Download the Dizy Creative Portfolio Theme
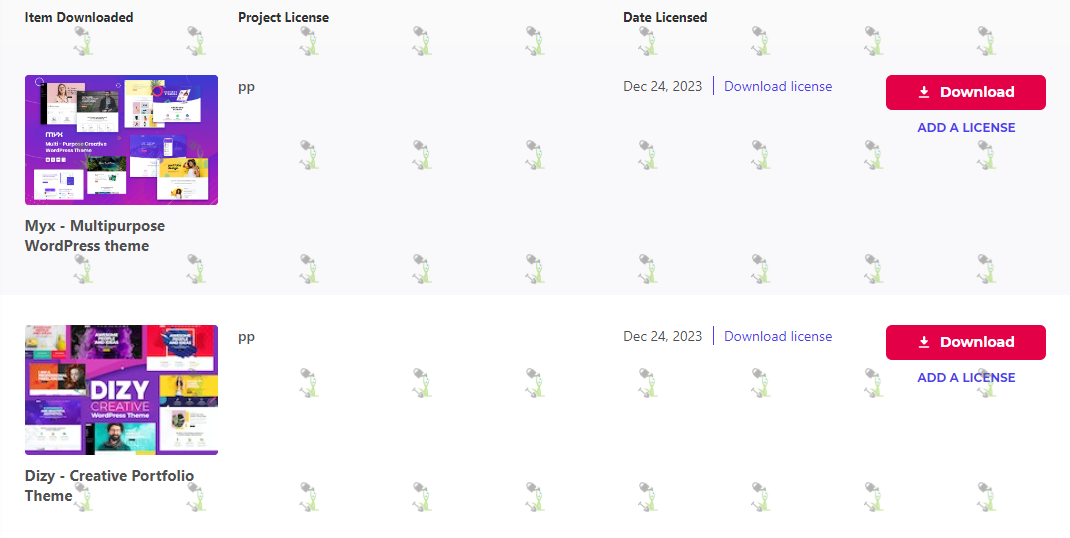The image size is (1070, 538). tap(966, 342)
